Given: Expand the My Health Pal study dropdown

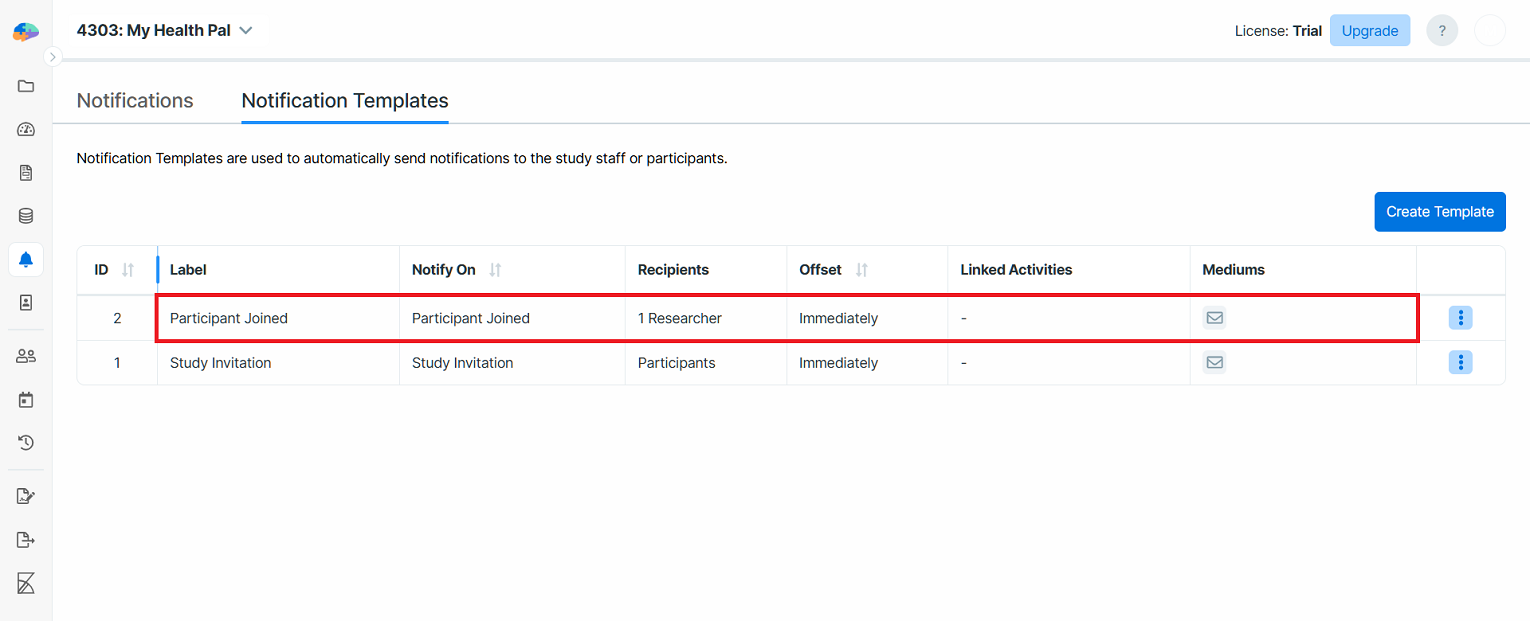Looking at the screenshot, I should [x=245, y=30].
